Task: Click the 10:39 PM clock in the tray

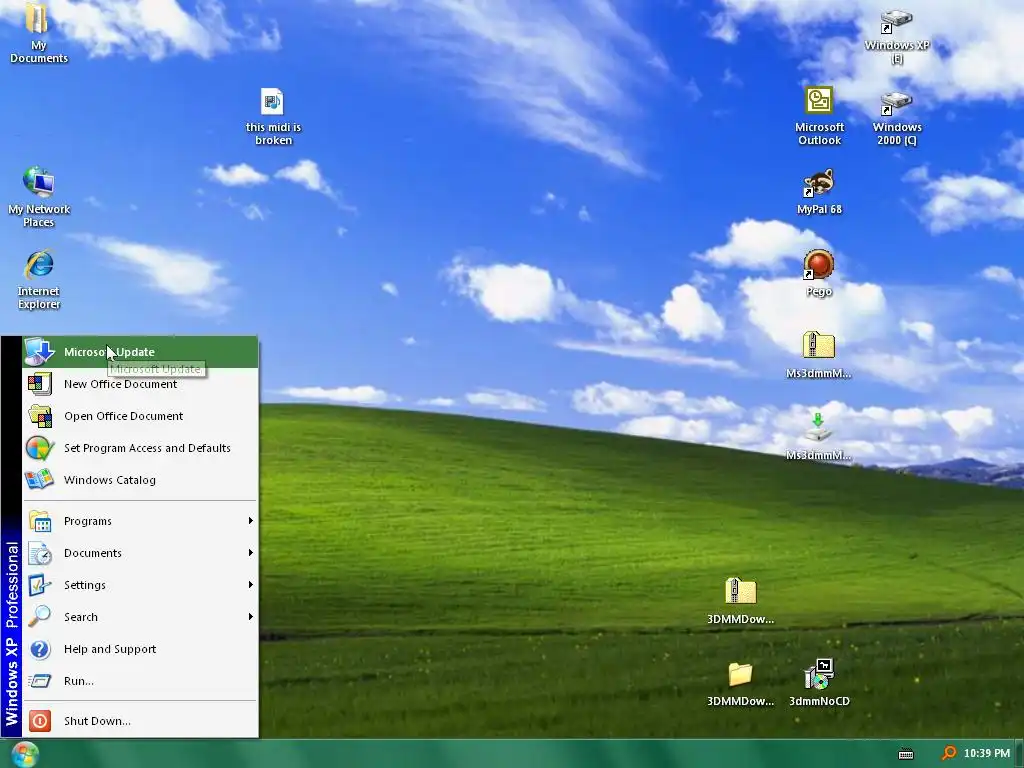Action: (986, 754)
